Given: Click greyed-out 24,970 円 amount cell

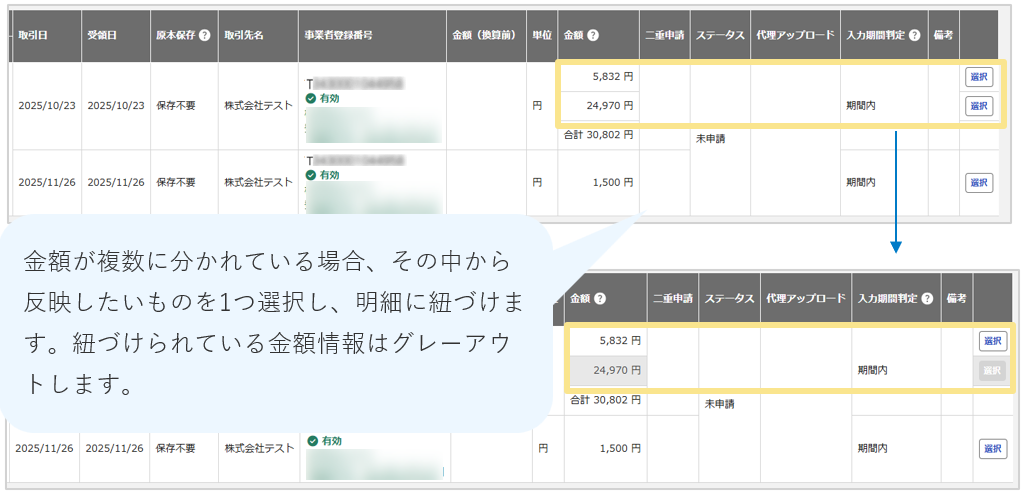Looking at the screenshot, I should pos(606,370).
